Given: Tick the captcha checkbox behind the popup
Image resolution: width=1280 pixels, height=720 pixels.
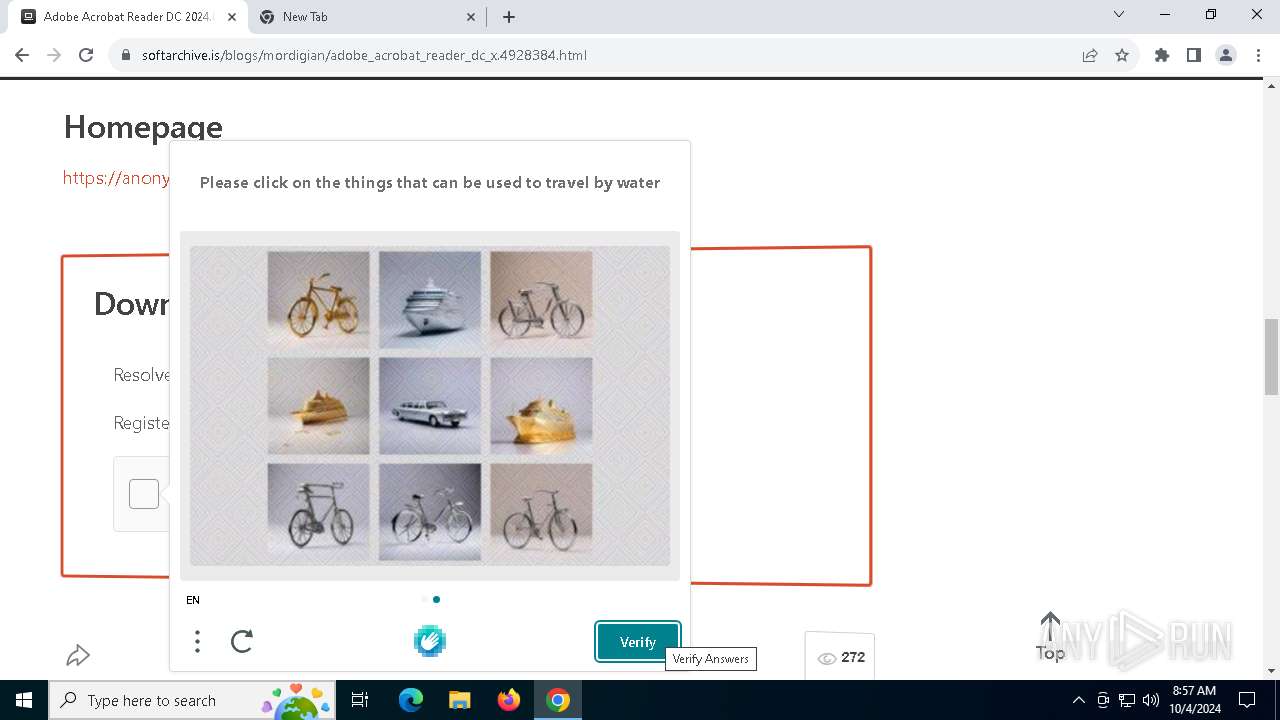Looking at the screenshot, I should point(144,494).
